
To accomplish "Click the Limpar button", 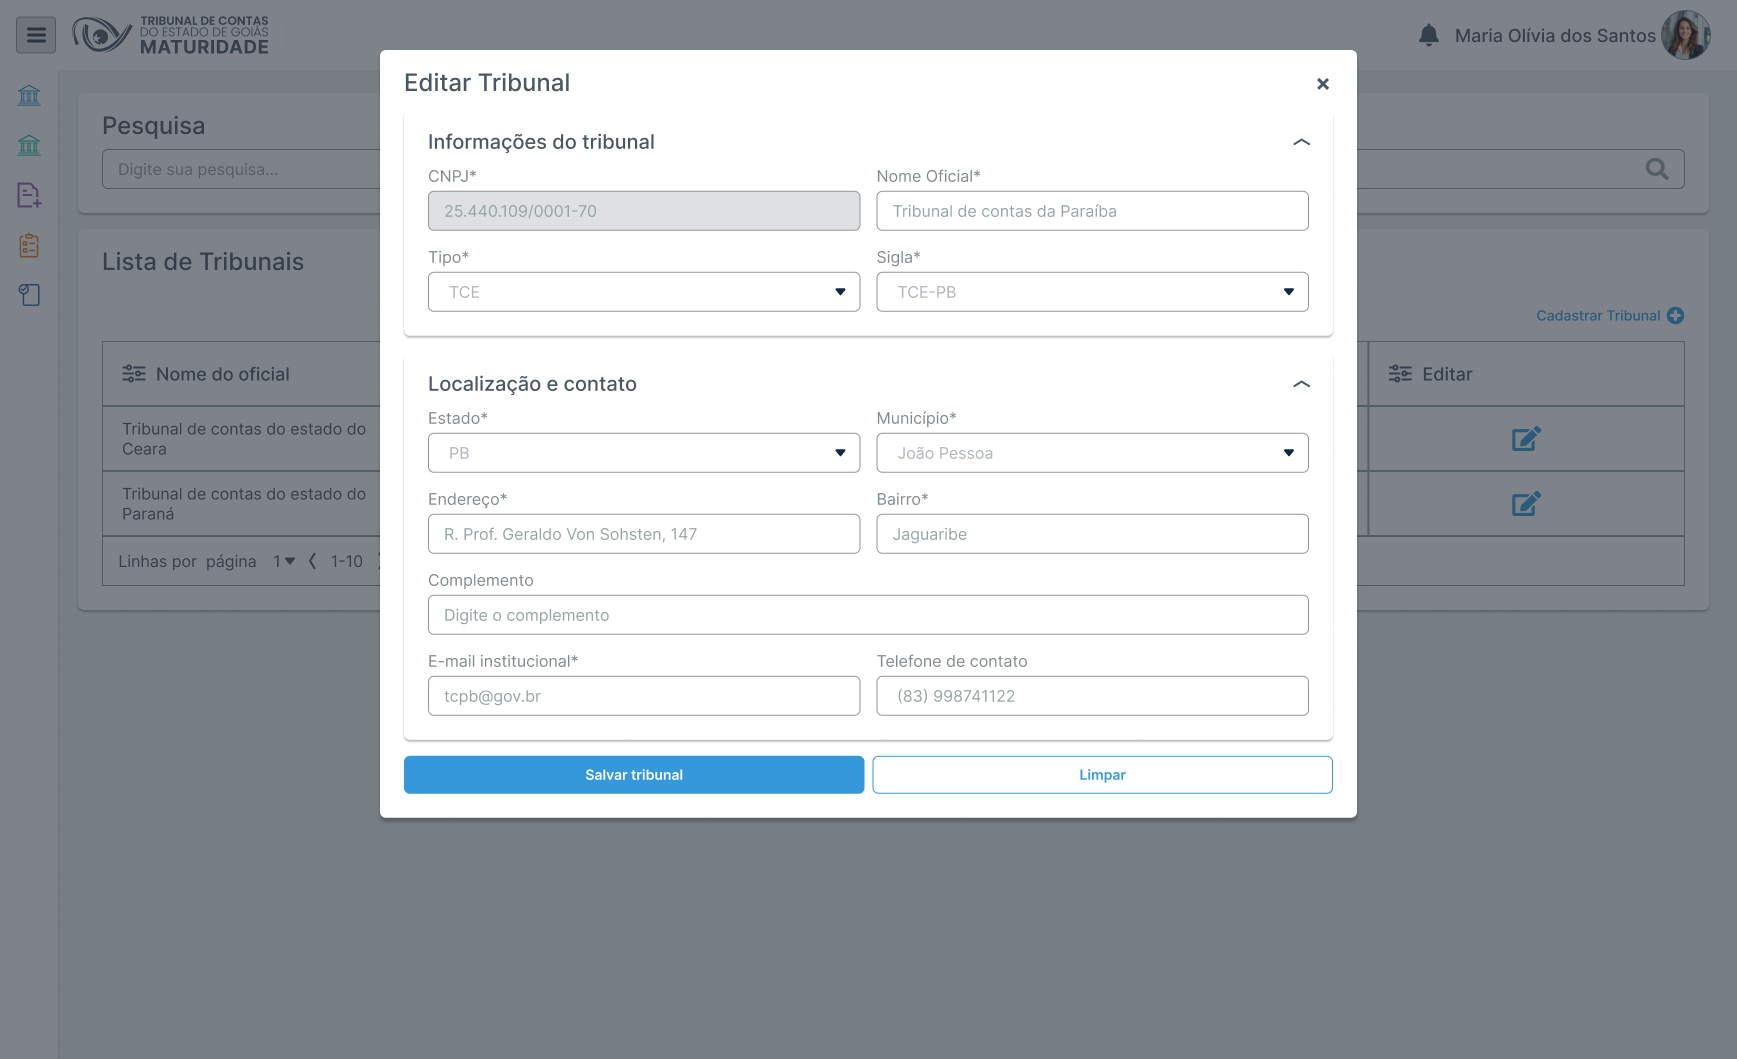I will 1102,775.
